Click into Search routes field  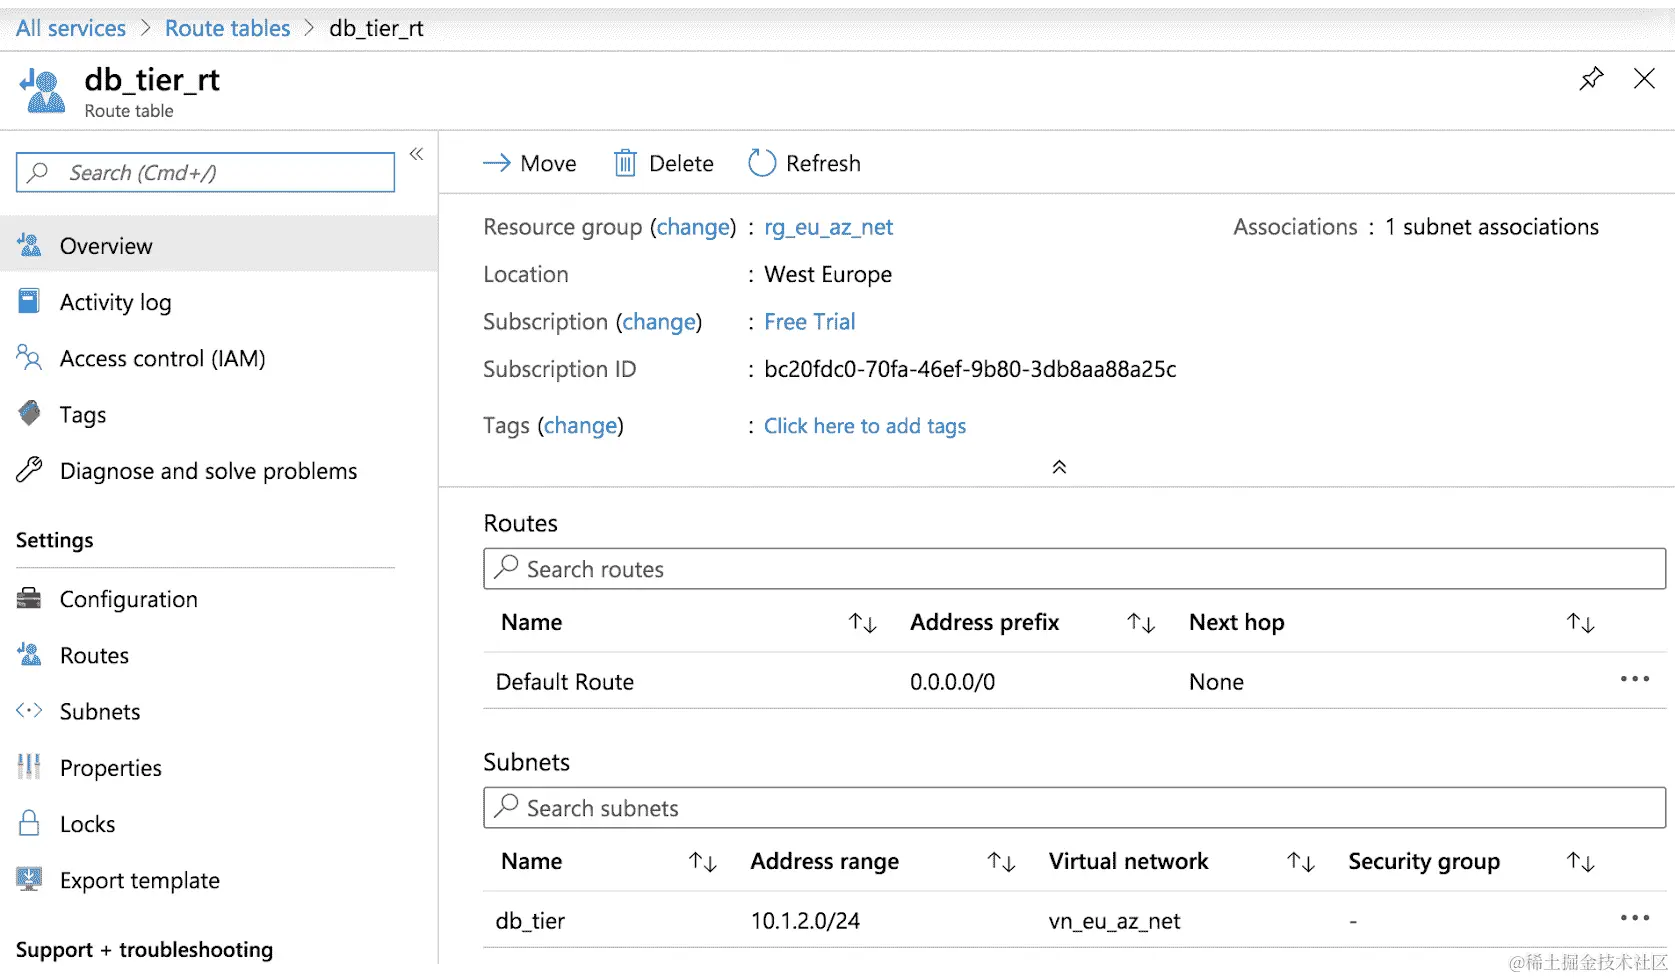click(x=1074, y=569)
